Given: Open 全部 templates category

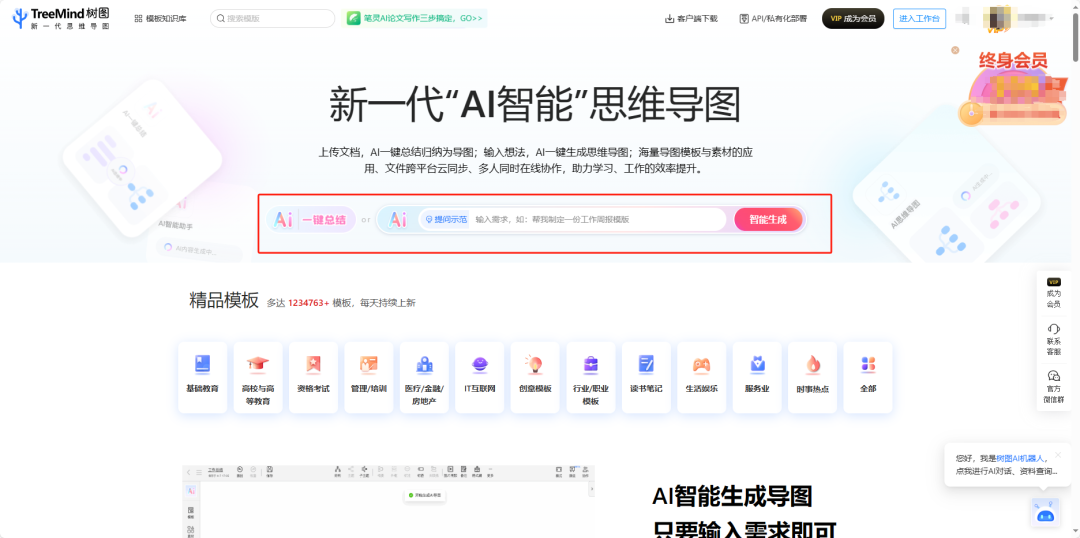Looking at the screenshot, I should (868, 377).
